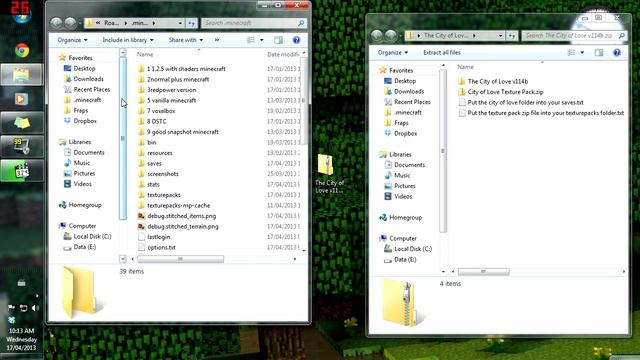Open Recent Places in City of Love sidebar
Image resolution: width=640 pixels, height=360 pixels.
click(412, 102)
